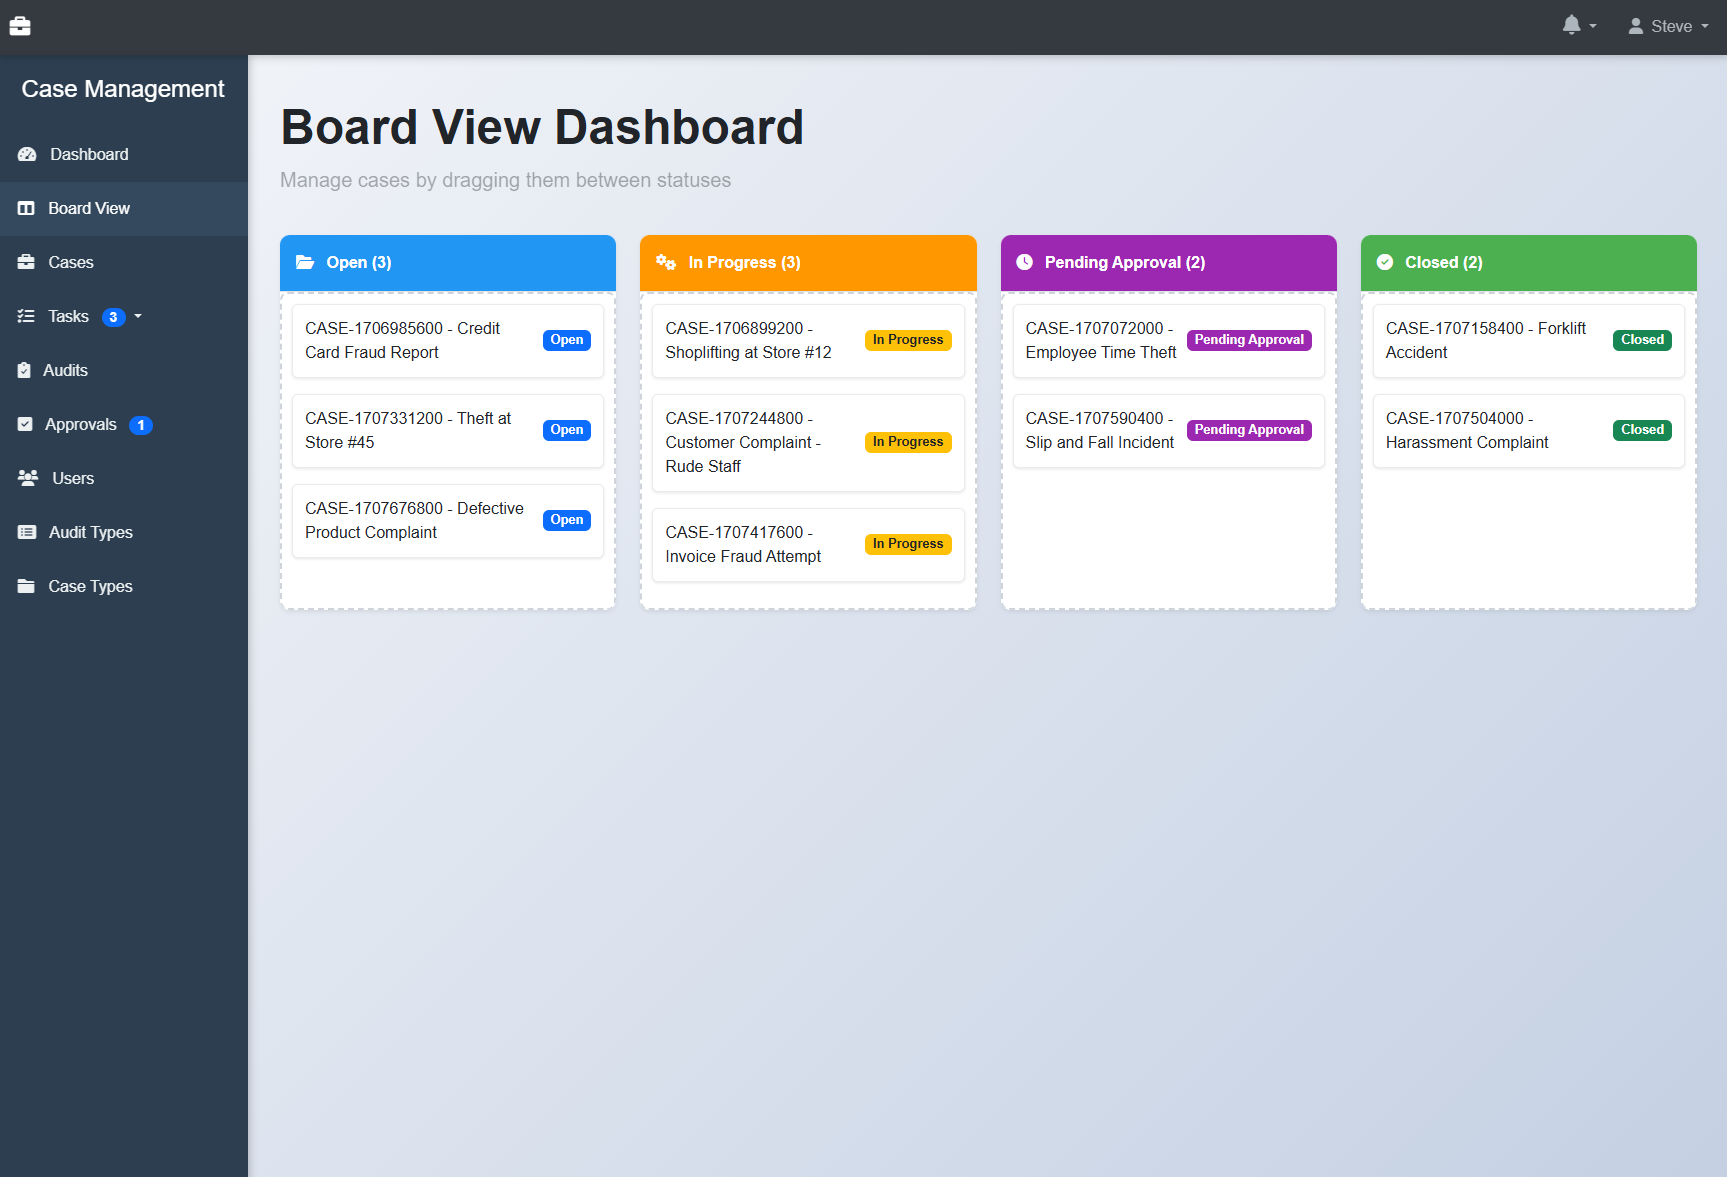Click the briefcase logo icon in top bar

[x=20, y=26]
